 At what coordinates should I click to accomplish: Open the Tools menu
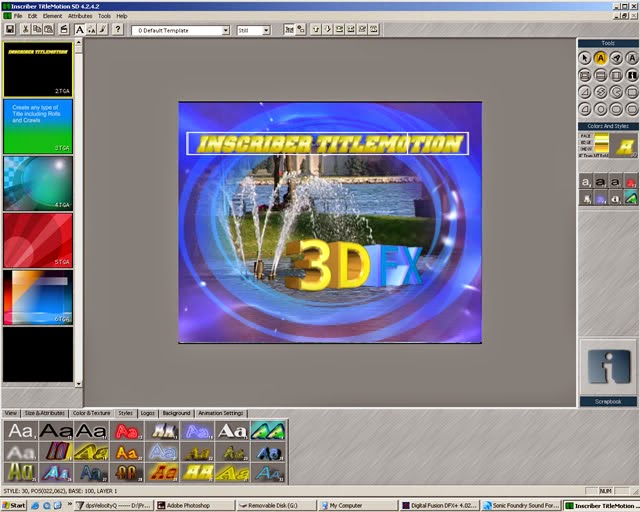tap(104, 16)
